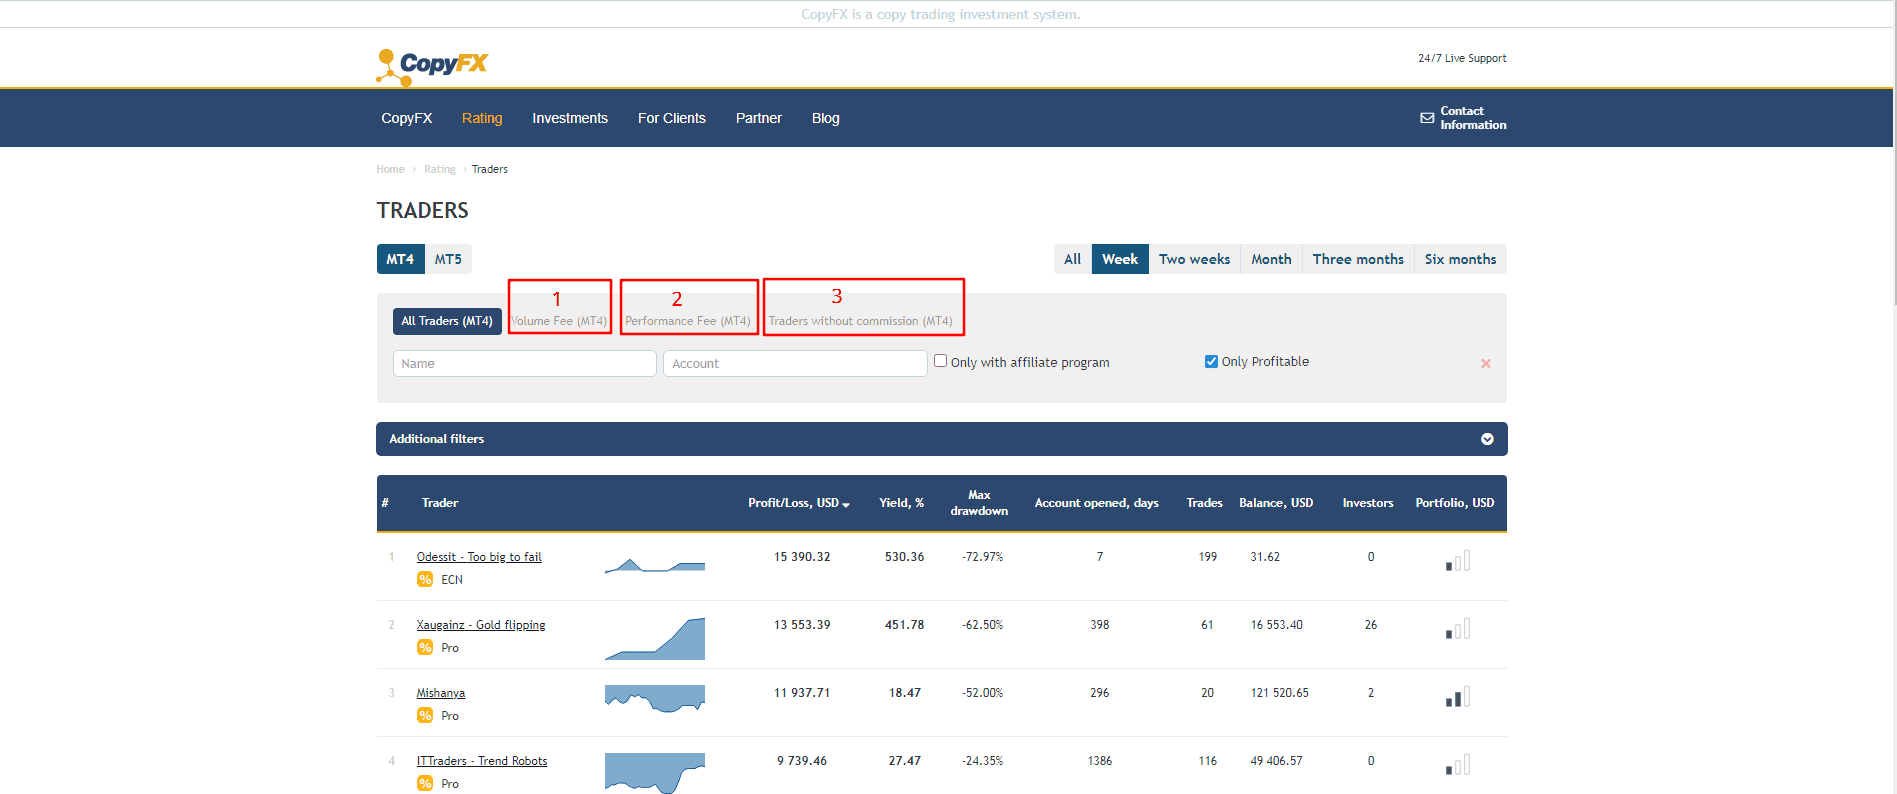Viewport: 1897px width, 794px height.
Task: Sort table by Balance, USD column
Action: point(1276,503)
